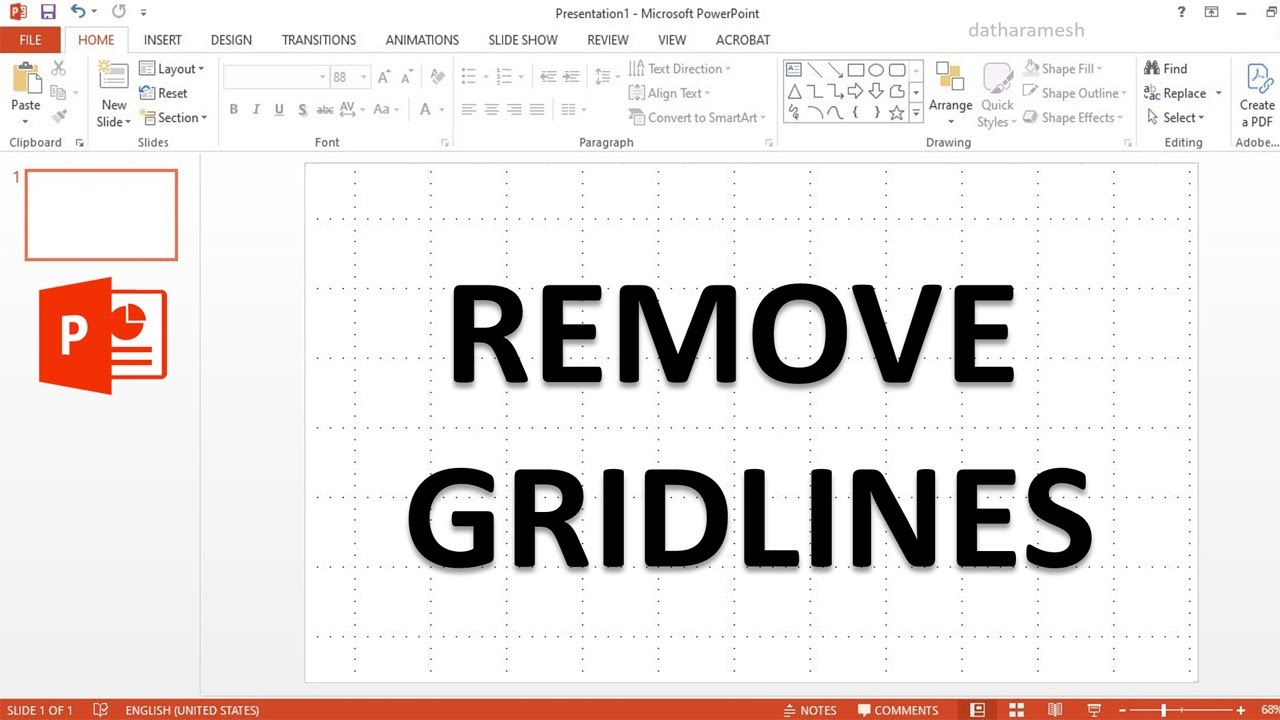Click the zoom slider handle

(x=1163, y=710)
